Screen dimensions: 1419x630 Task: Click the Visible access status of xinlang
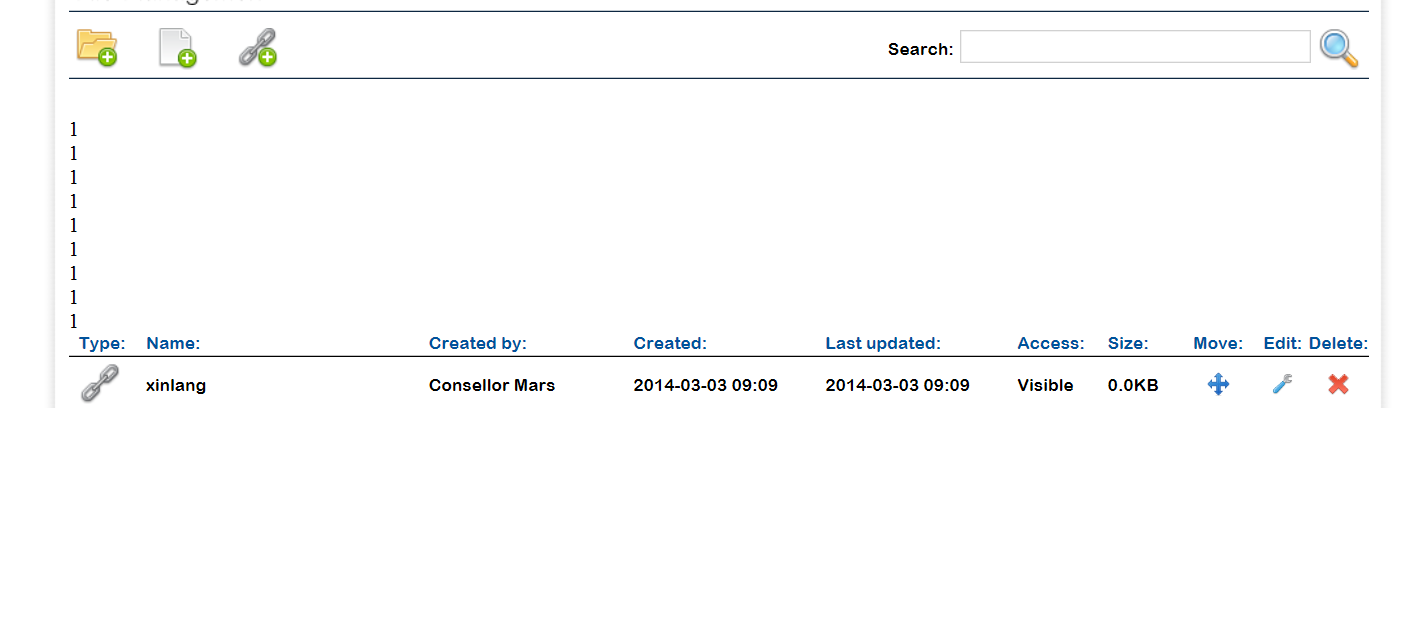tap(1045, 385)
